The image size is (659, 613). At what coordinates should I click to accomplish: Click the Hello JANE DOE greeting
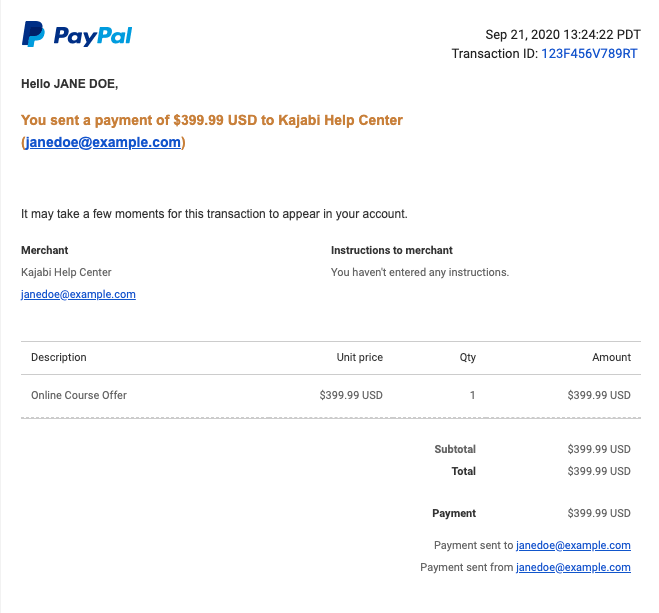click(x=70, y=84)
